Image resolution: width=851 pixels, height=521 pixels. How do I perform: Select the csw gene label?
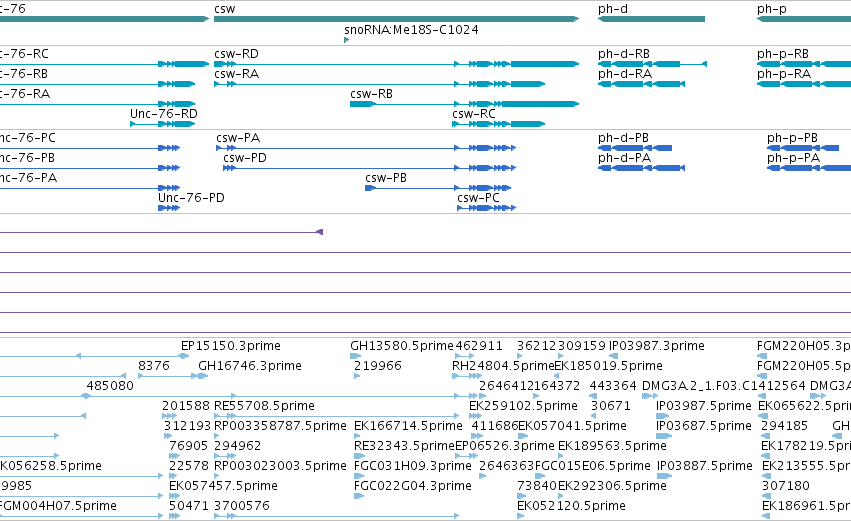[225, 9]
